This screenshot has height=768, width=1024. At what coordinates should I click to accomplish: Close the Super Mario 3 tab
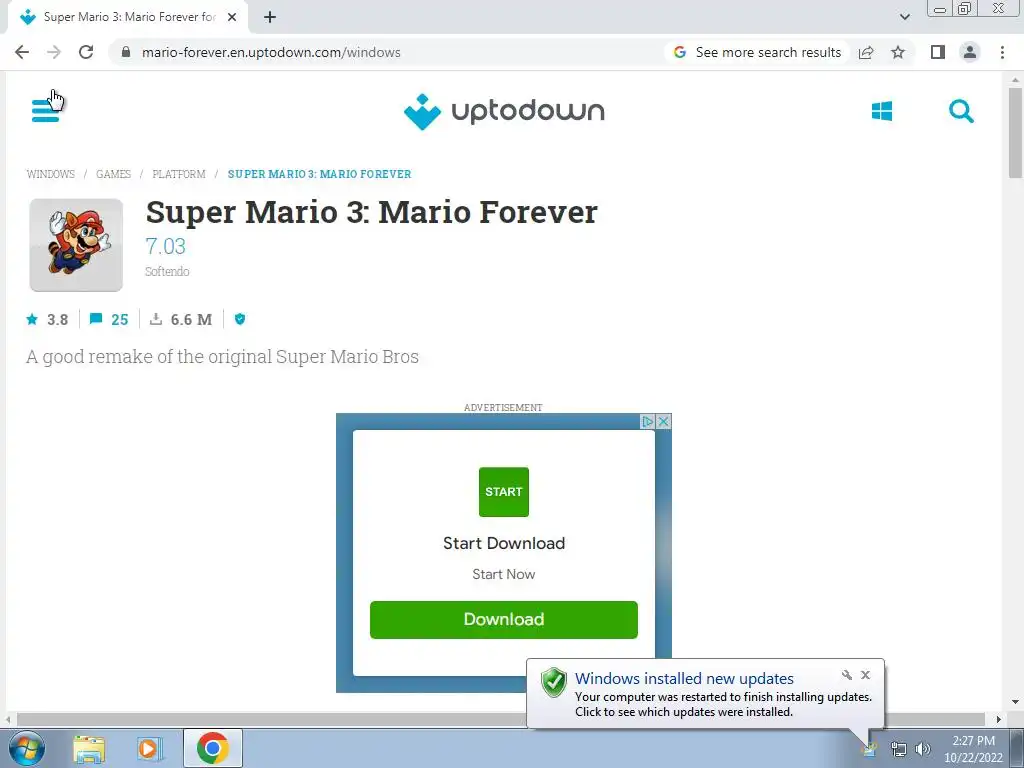pyautogui.click(x=232, y=17)
